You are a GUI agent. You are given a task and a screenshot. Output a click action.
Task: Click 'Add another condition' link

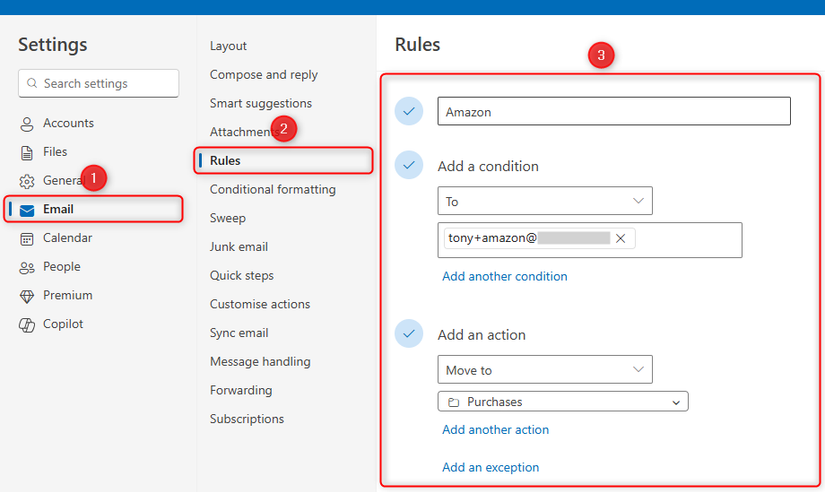505,277
